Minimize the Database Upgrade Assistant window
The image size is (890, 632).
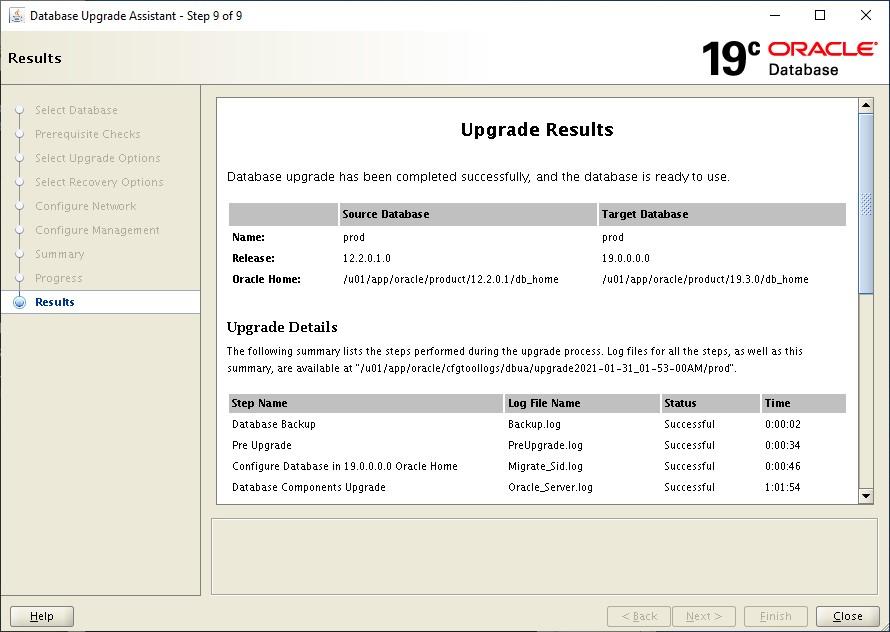click(775, 15)
